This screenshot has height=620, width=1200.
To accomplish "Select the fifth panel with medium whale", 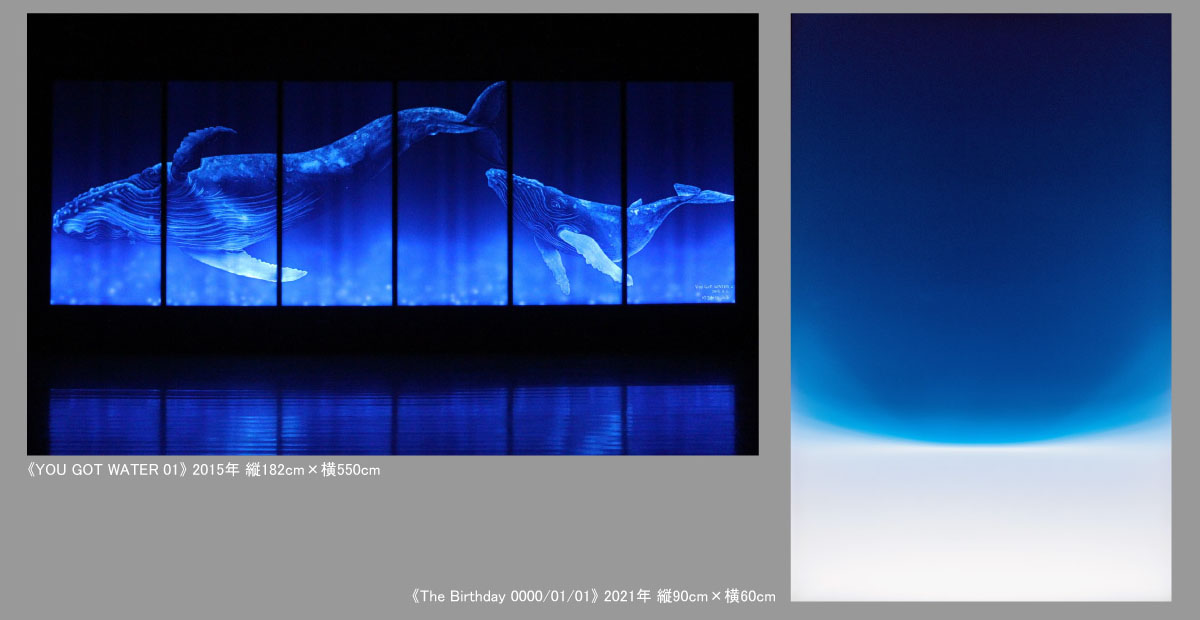I will 566,193.
